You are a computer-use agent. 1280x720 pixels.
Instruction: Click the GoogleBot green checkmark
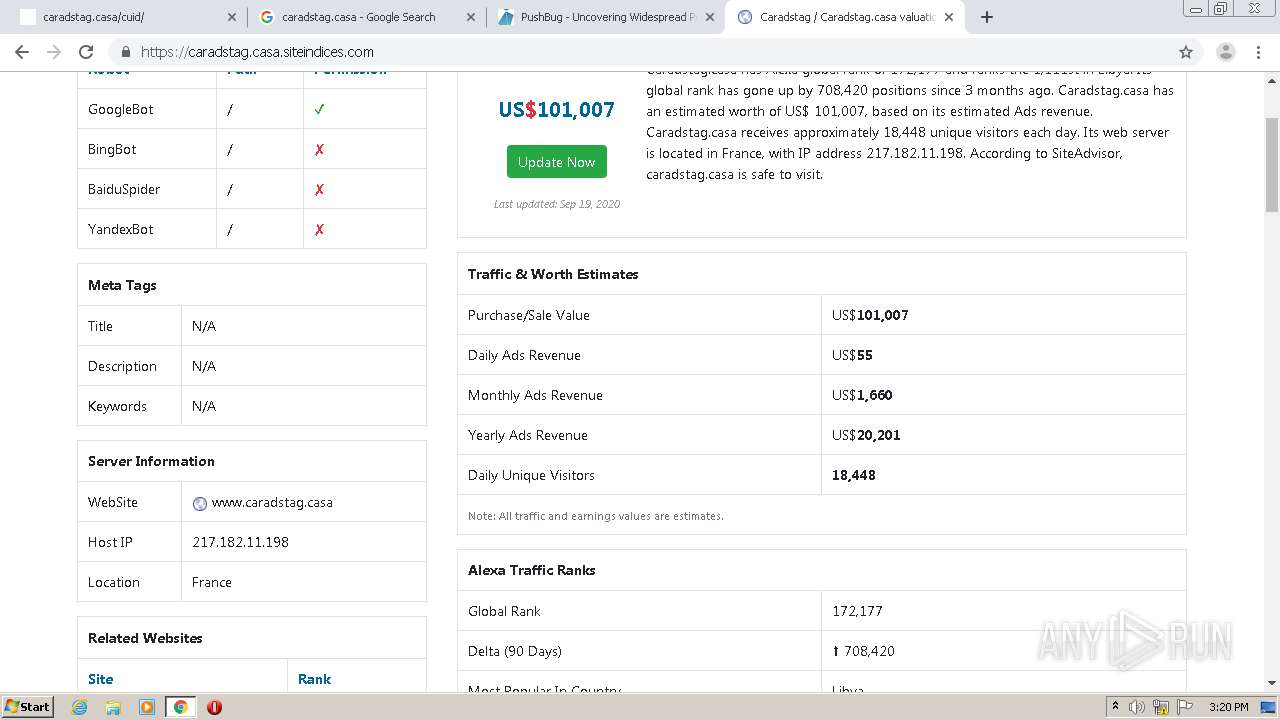point(320,109)
